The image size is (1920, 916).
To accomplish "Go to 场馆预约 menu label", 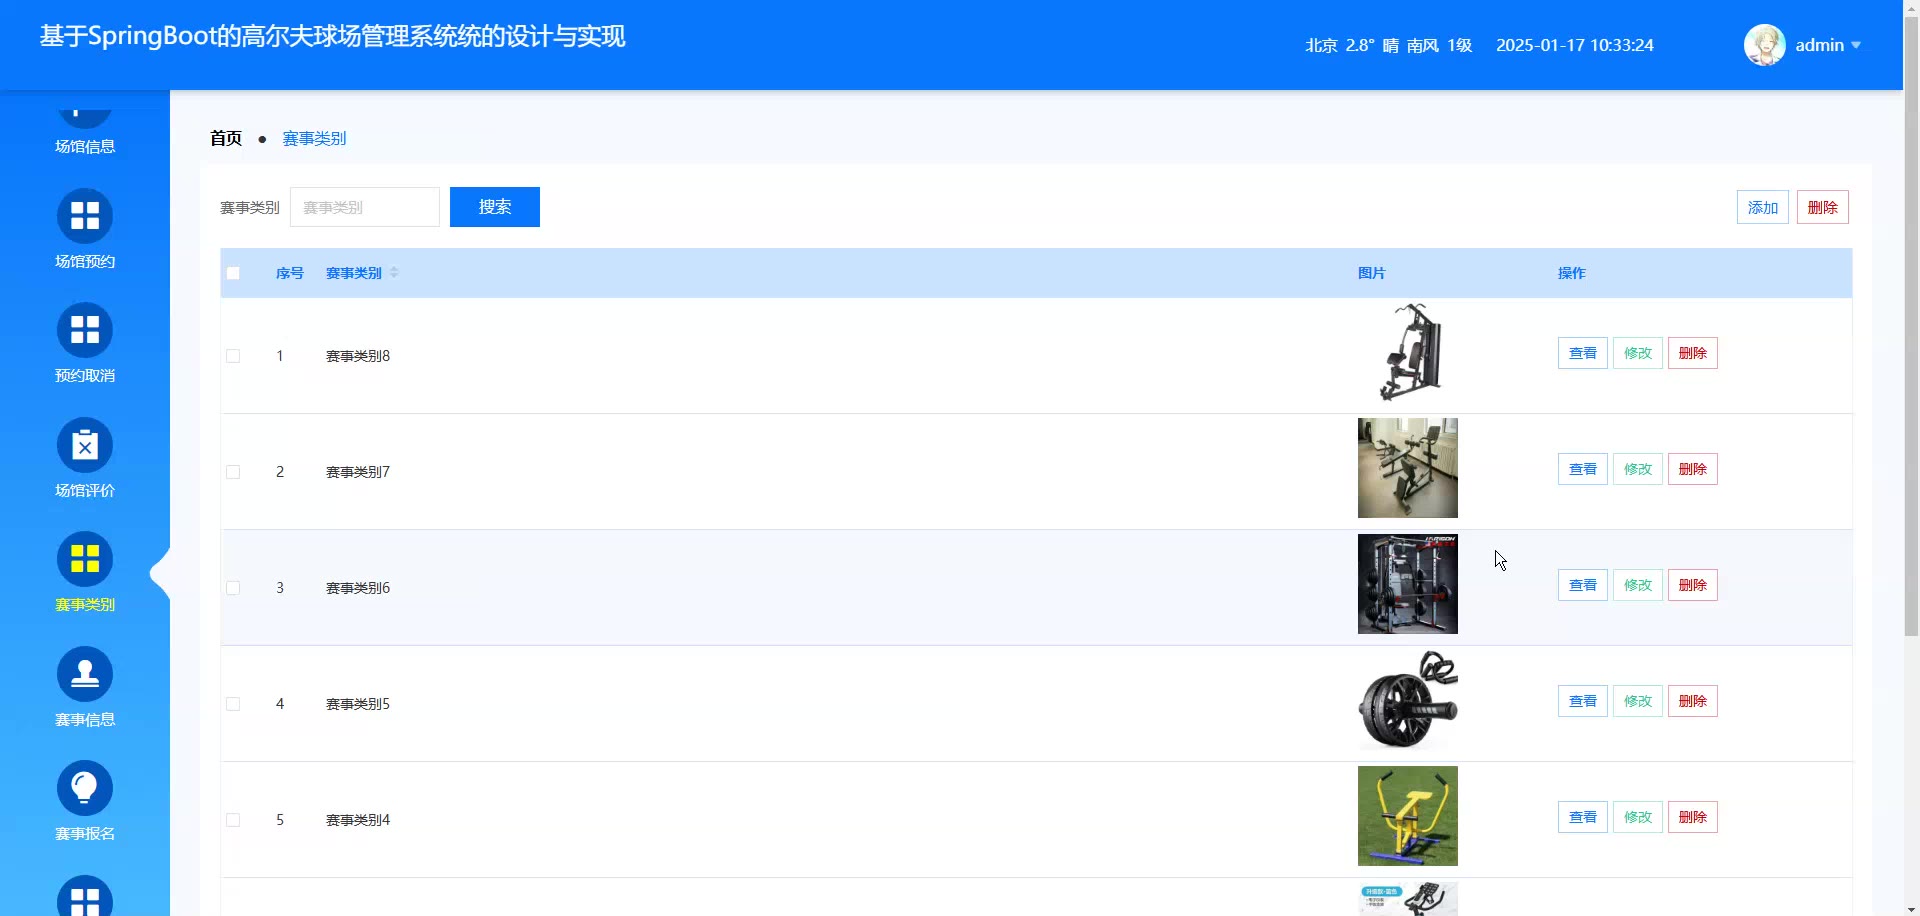I will [85, 261].
